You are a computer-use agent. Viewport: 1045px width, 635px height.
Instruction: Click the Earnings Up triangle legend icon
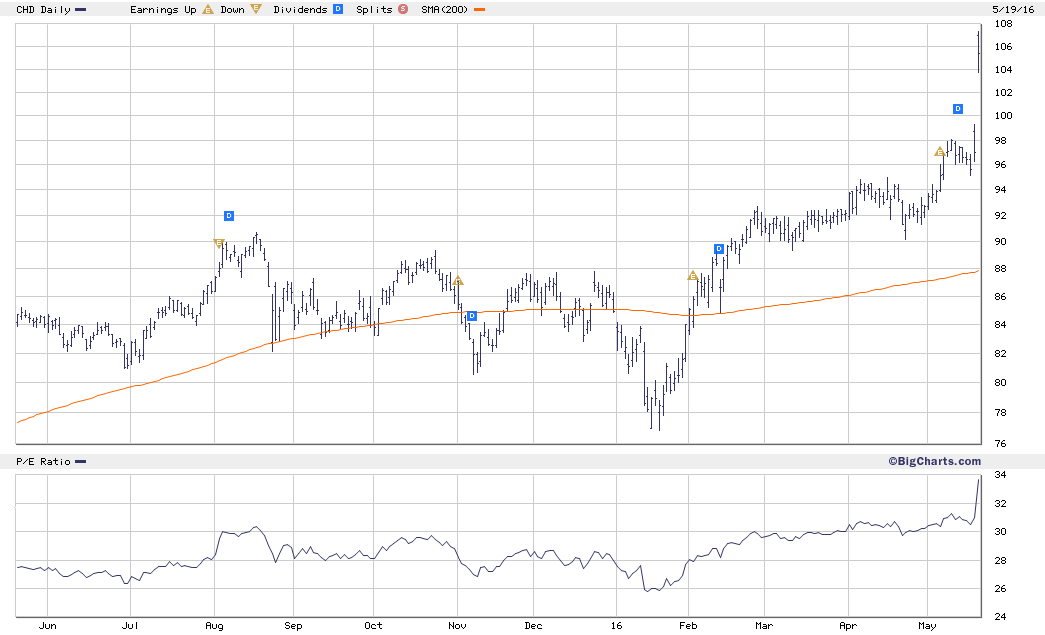(208, 9)
